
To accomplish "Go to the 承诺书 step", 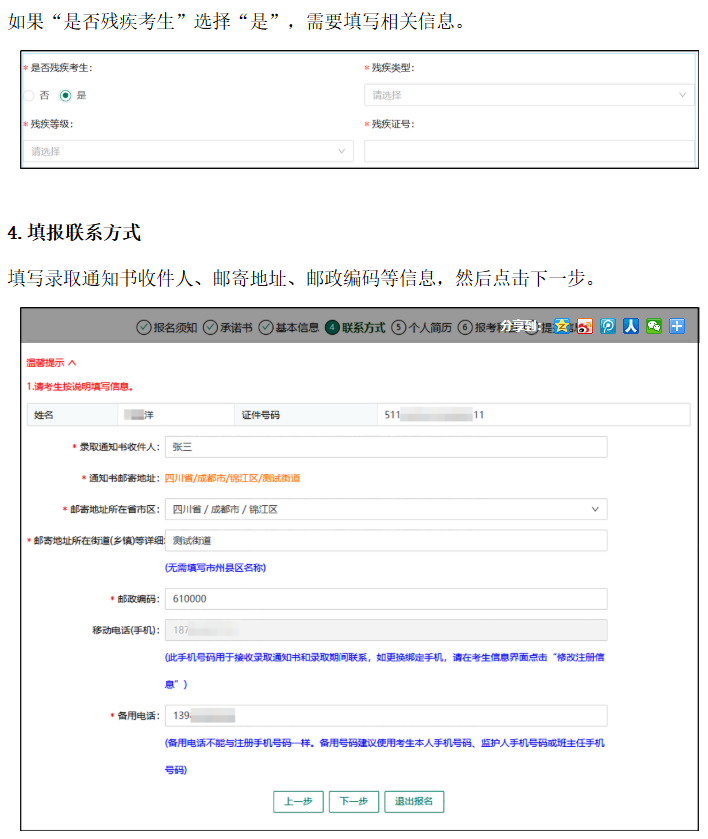I will 228,327.
